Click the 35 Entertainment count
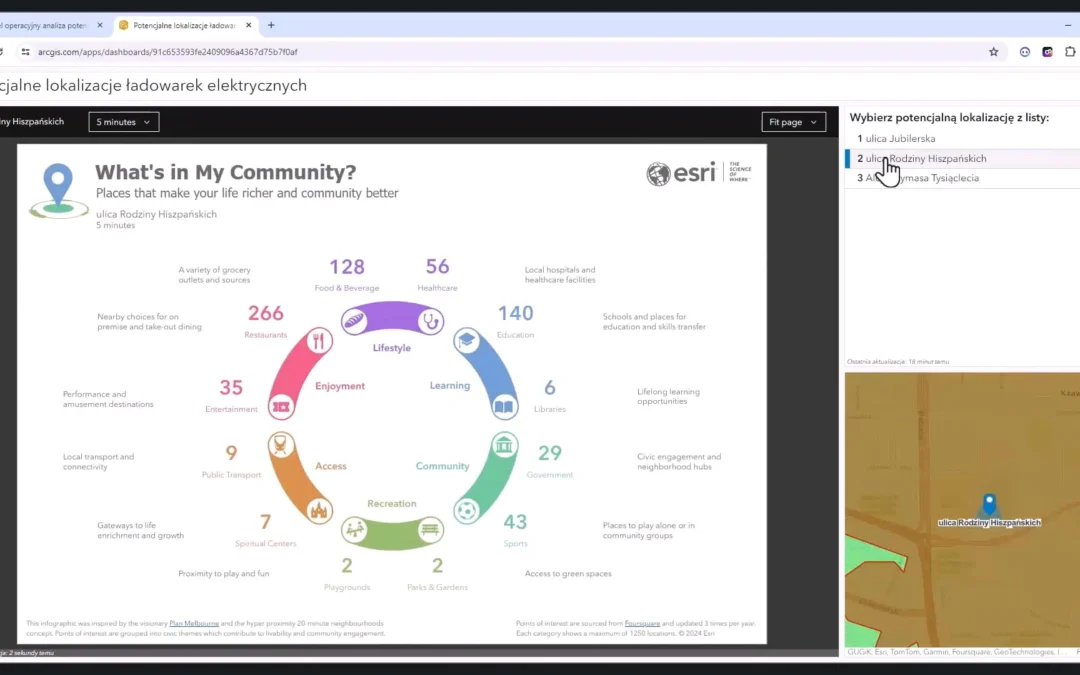The height and width of the screenshot is (675, 1080). pos(231,388)
